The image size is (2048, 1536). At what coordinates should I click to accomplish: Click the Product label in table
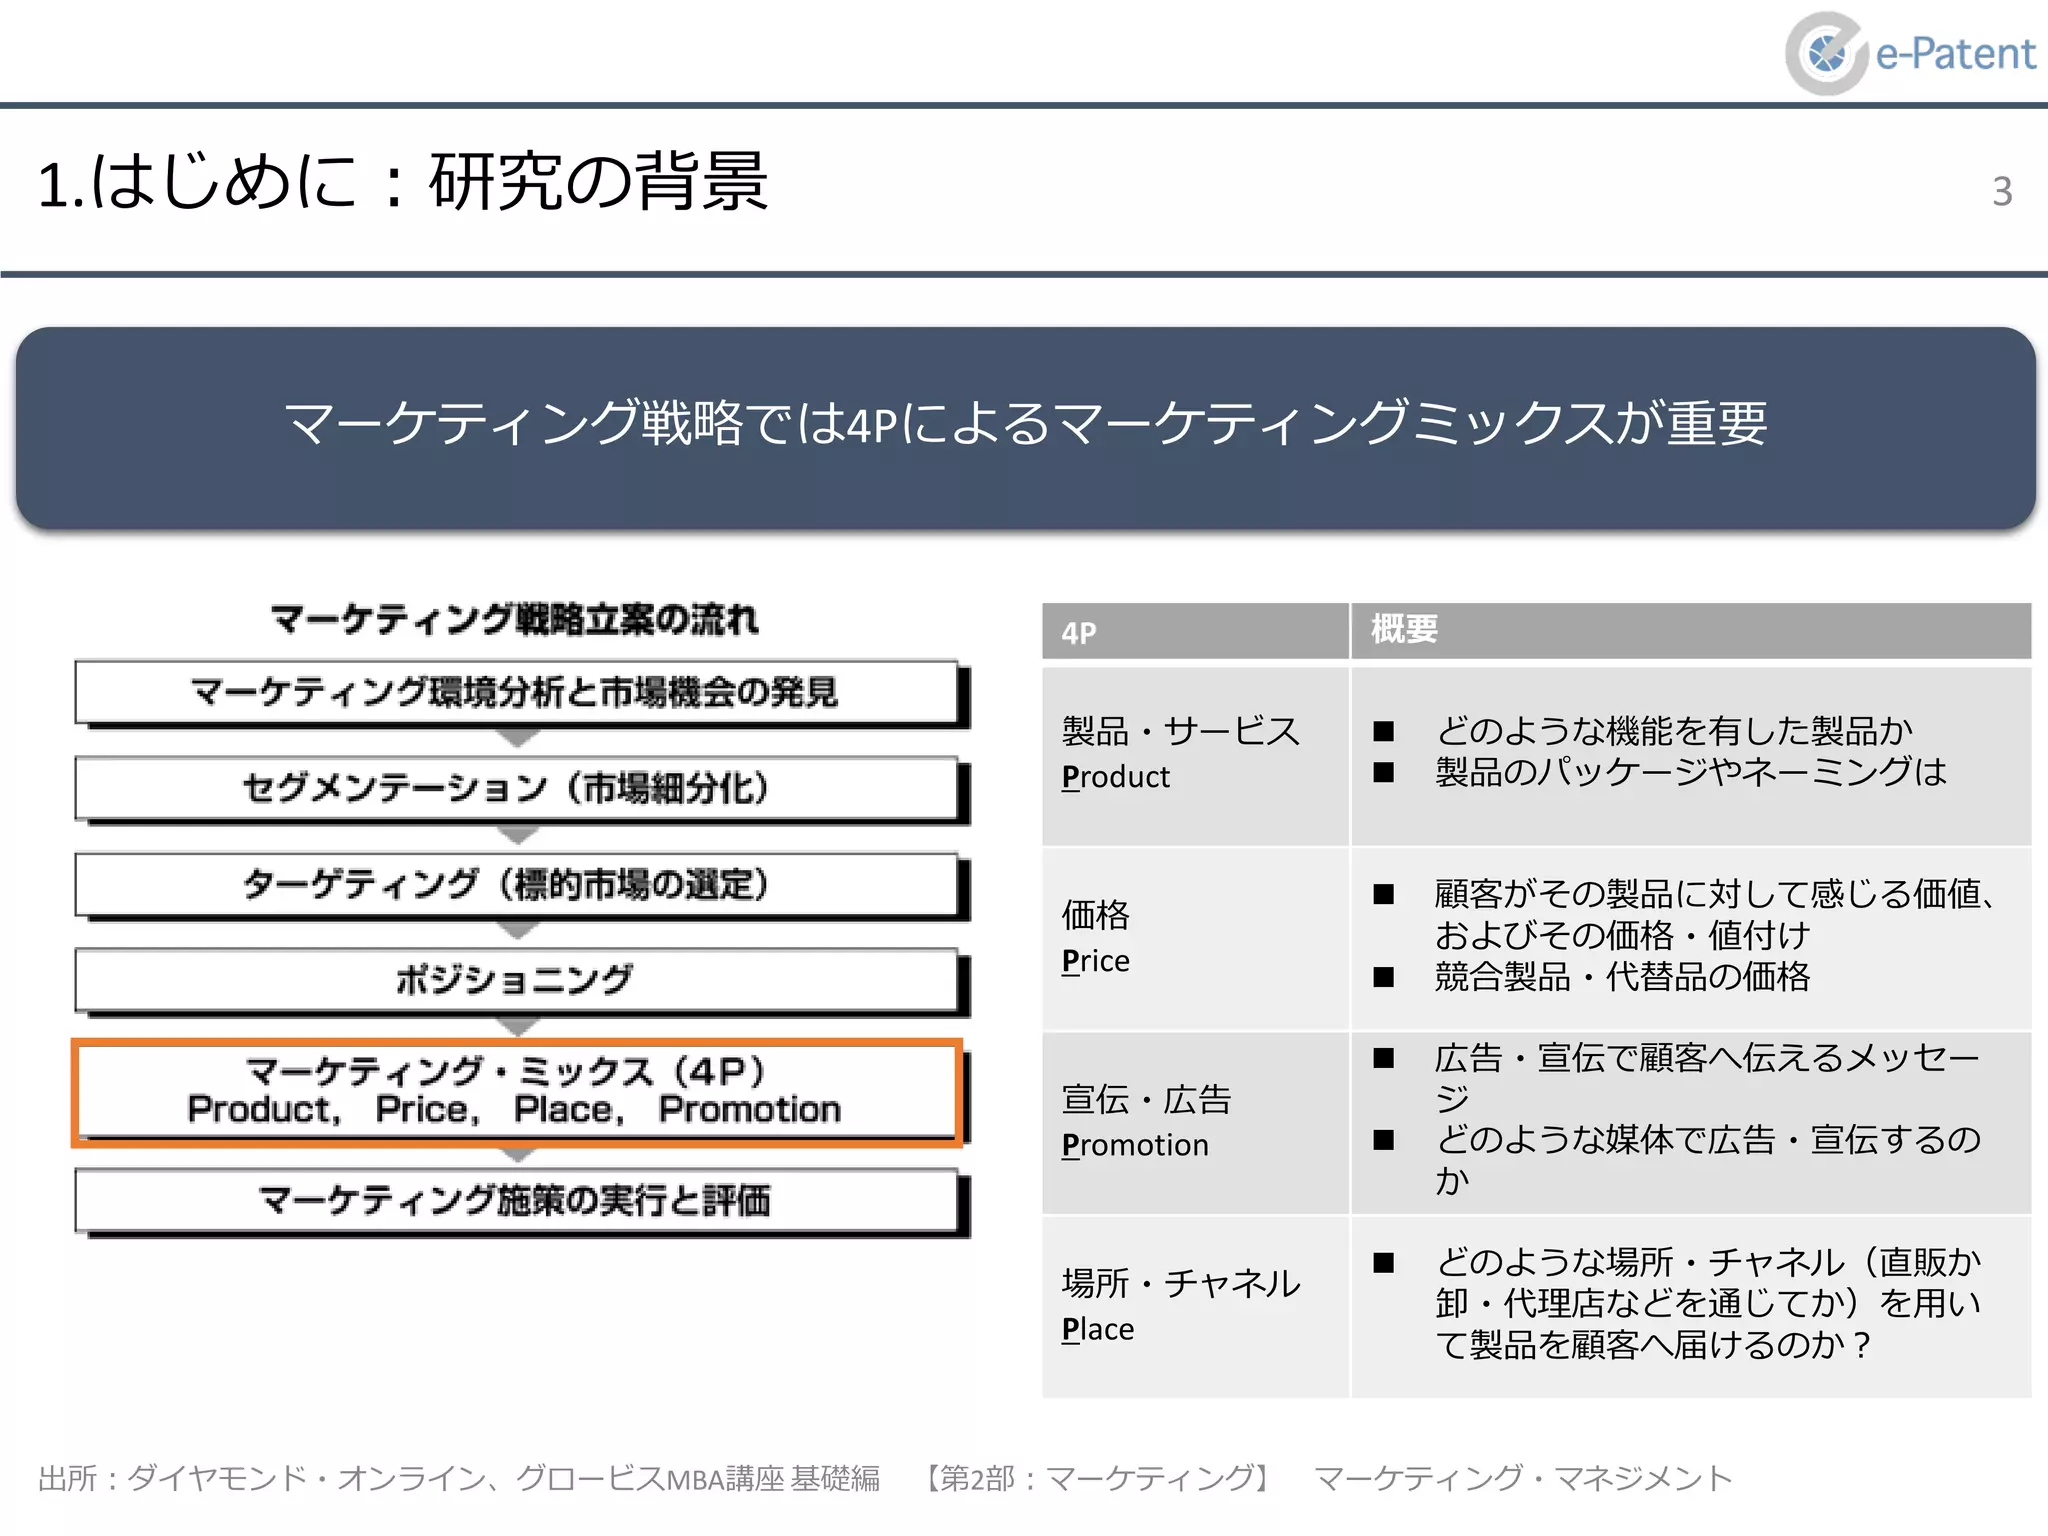(x=1115, y=777)
